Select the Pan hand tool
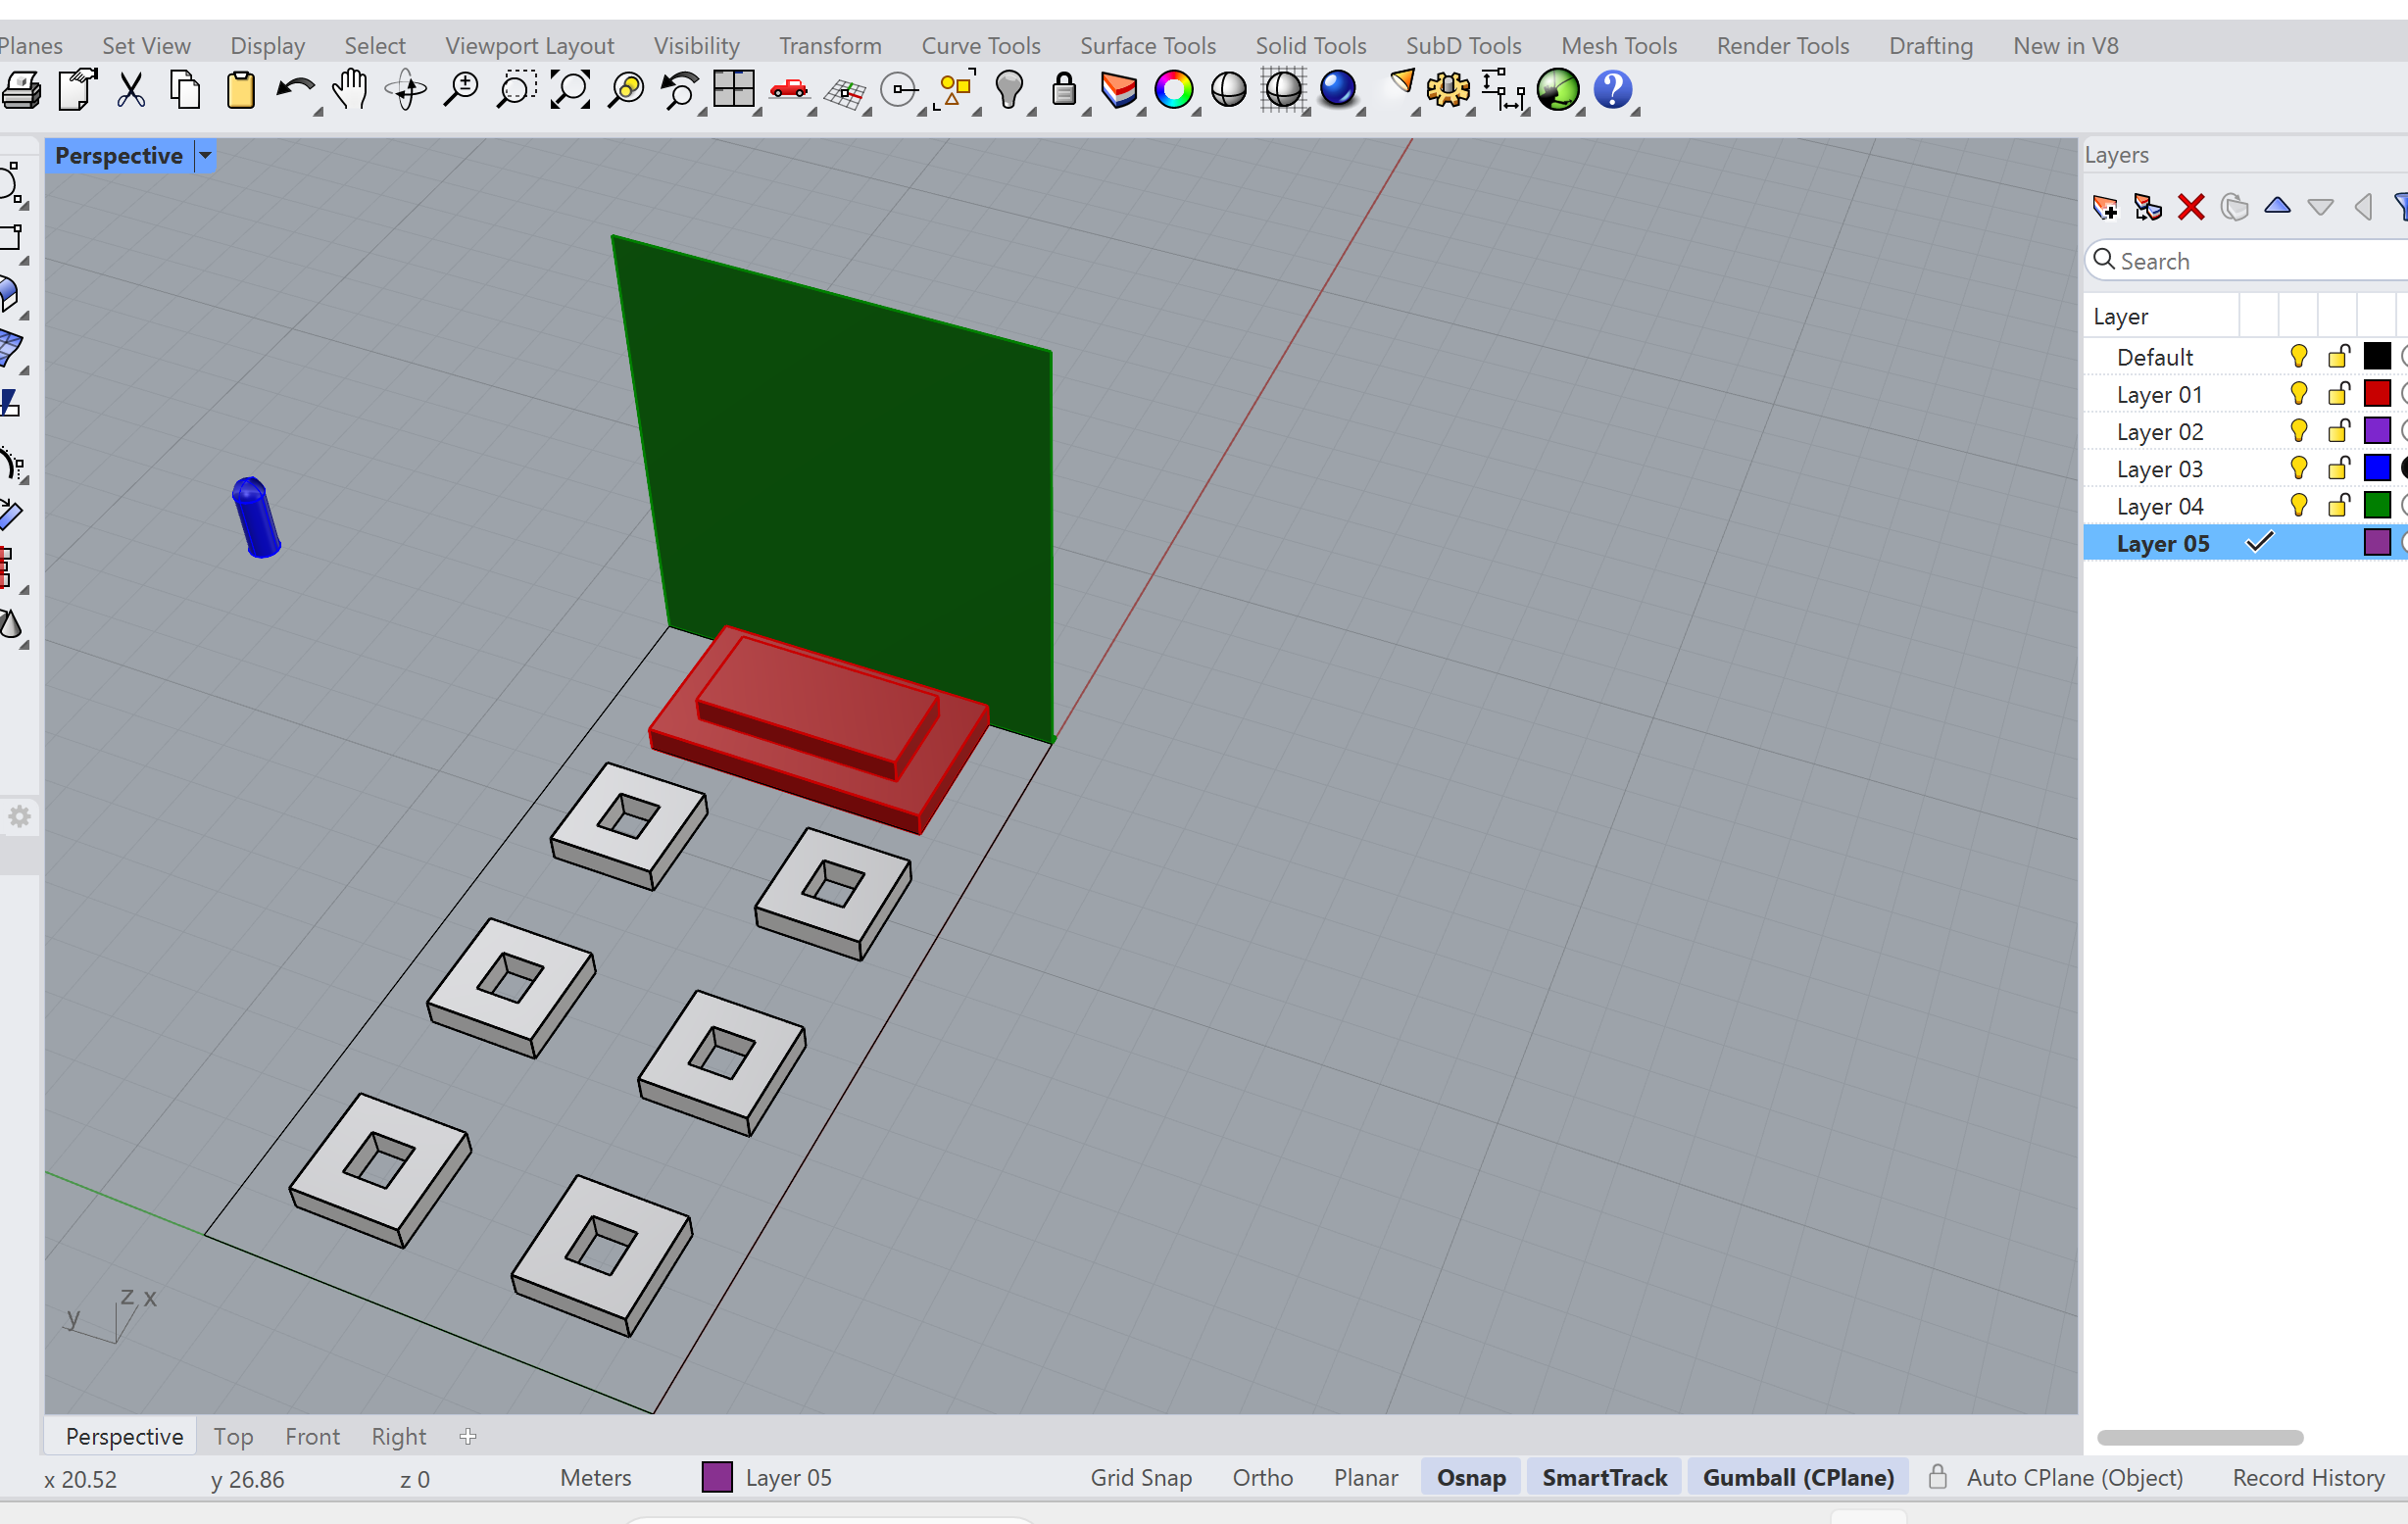The width and height of the screenshot is (2408, 1524). (x=350, y=91)
